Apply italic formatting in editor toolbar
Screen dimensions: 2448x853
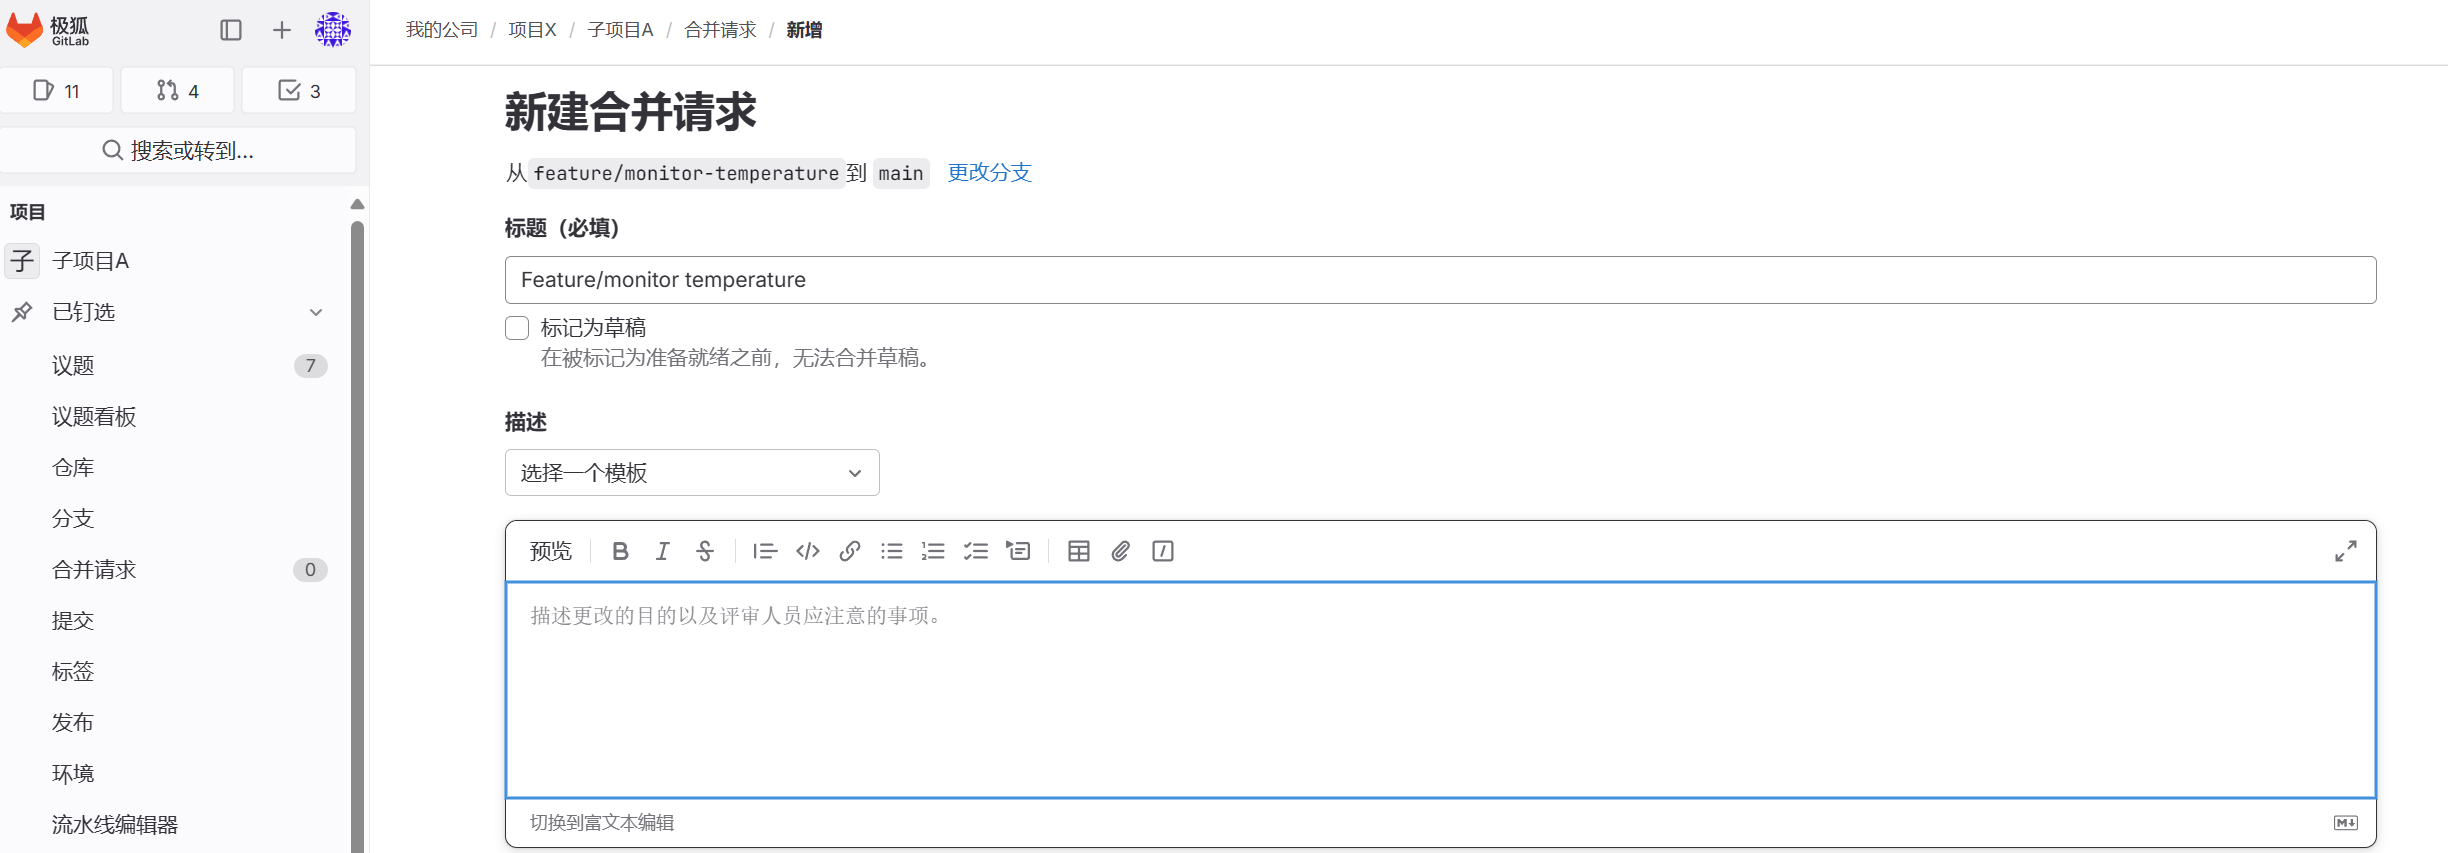pyautogui.click(x=662, y=551)
